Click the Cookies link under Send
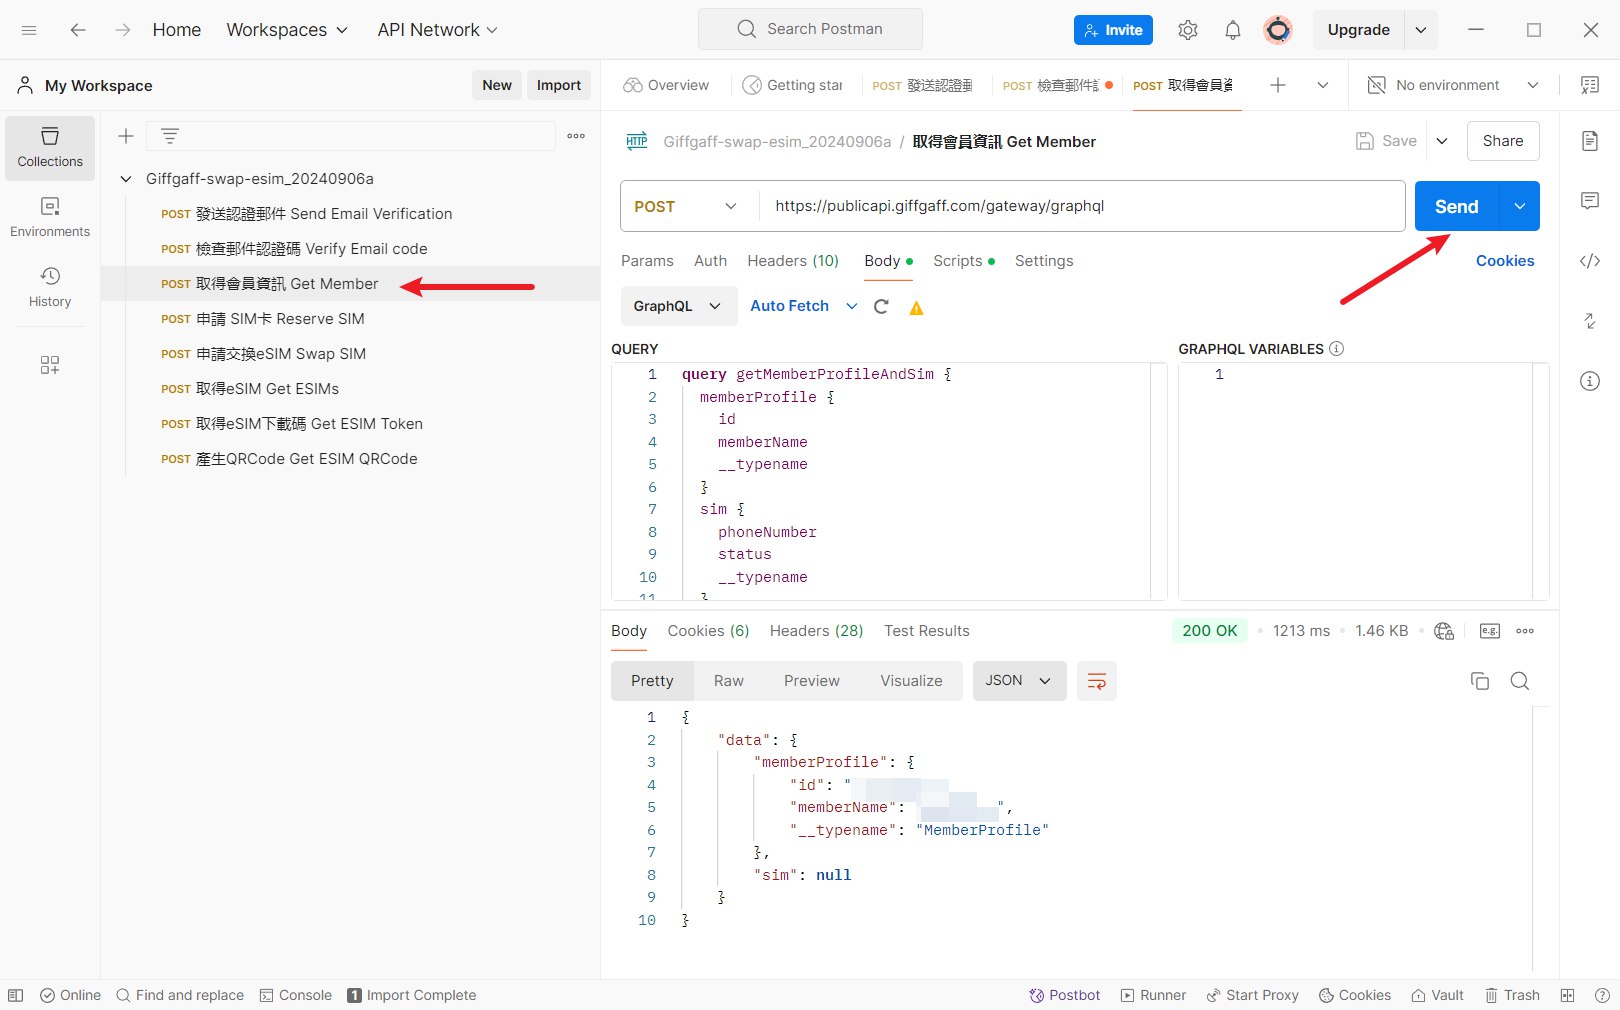Image resolution: width=1620 pixels, height=1010 pixels. (1504, 261)
